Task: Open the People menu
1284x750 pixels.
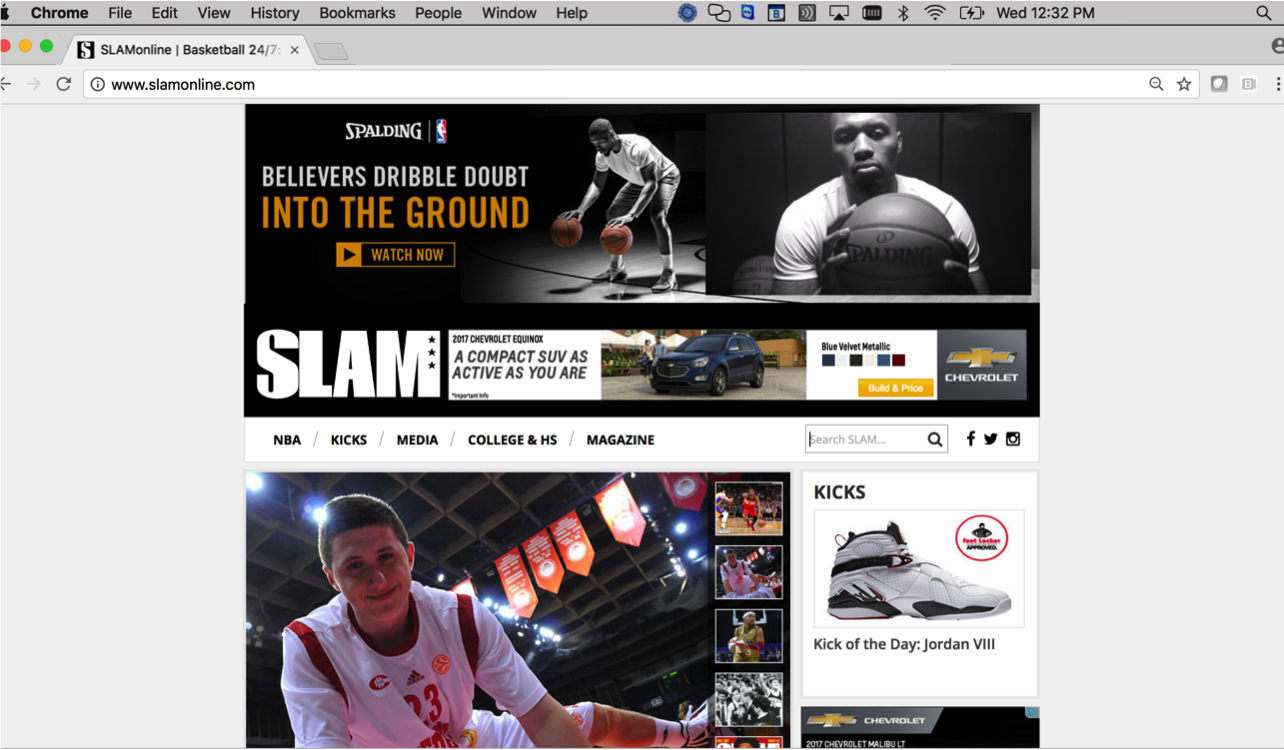Action: 438,13
